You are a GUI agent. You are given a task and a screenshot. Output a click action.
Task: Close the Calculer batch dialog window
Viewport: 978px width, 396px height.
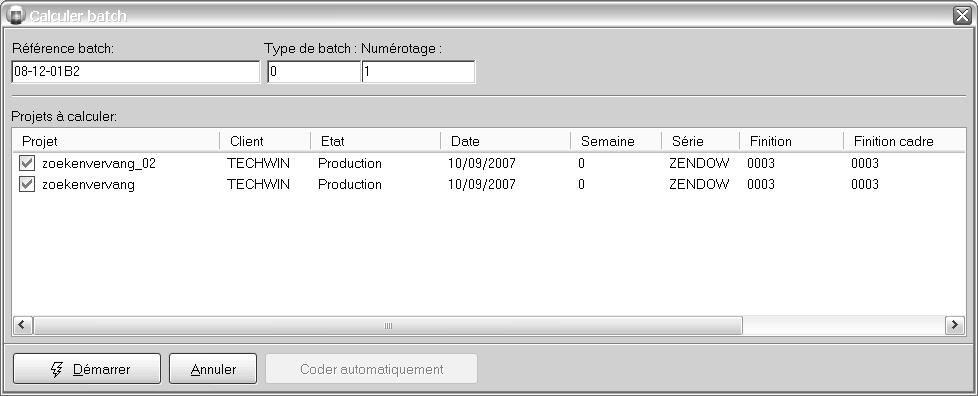pyautogui.click(x=962, y=16)
